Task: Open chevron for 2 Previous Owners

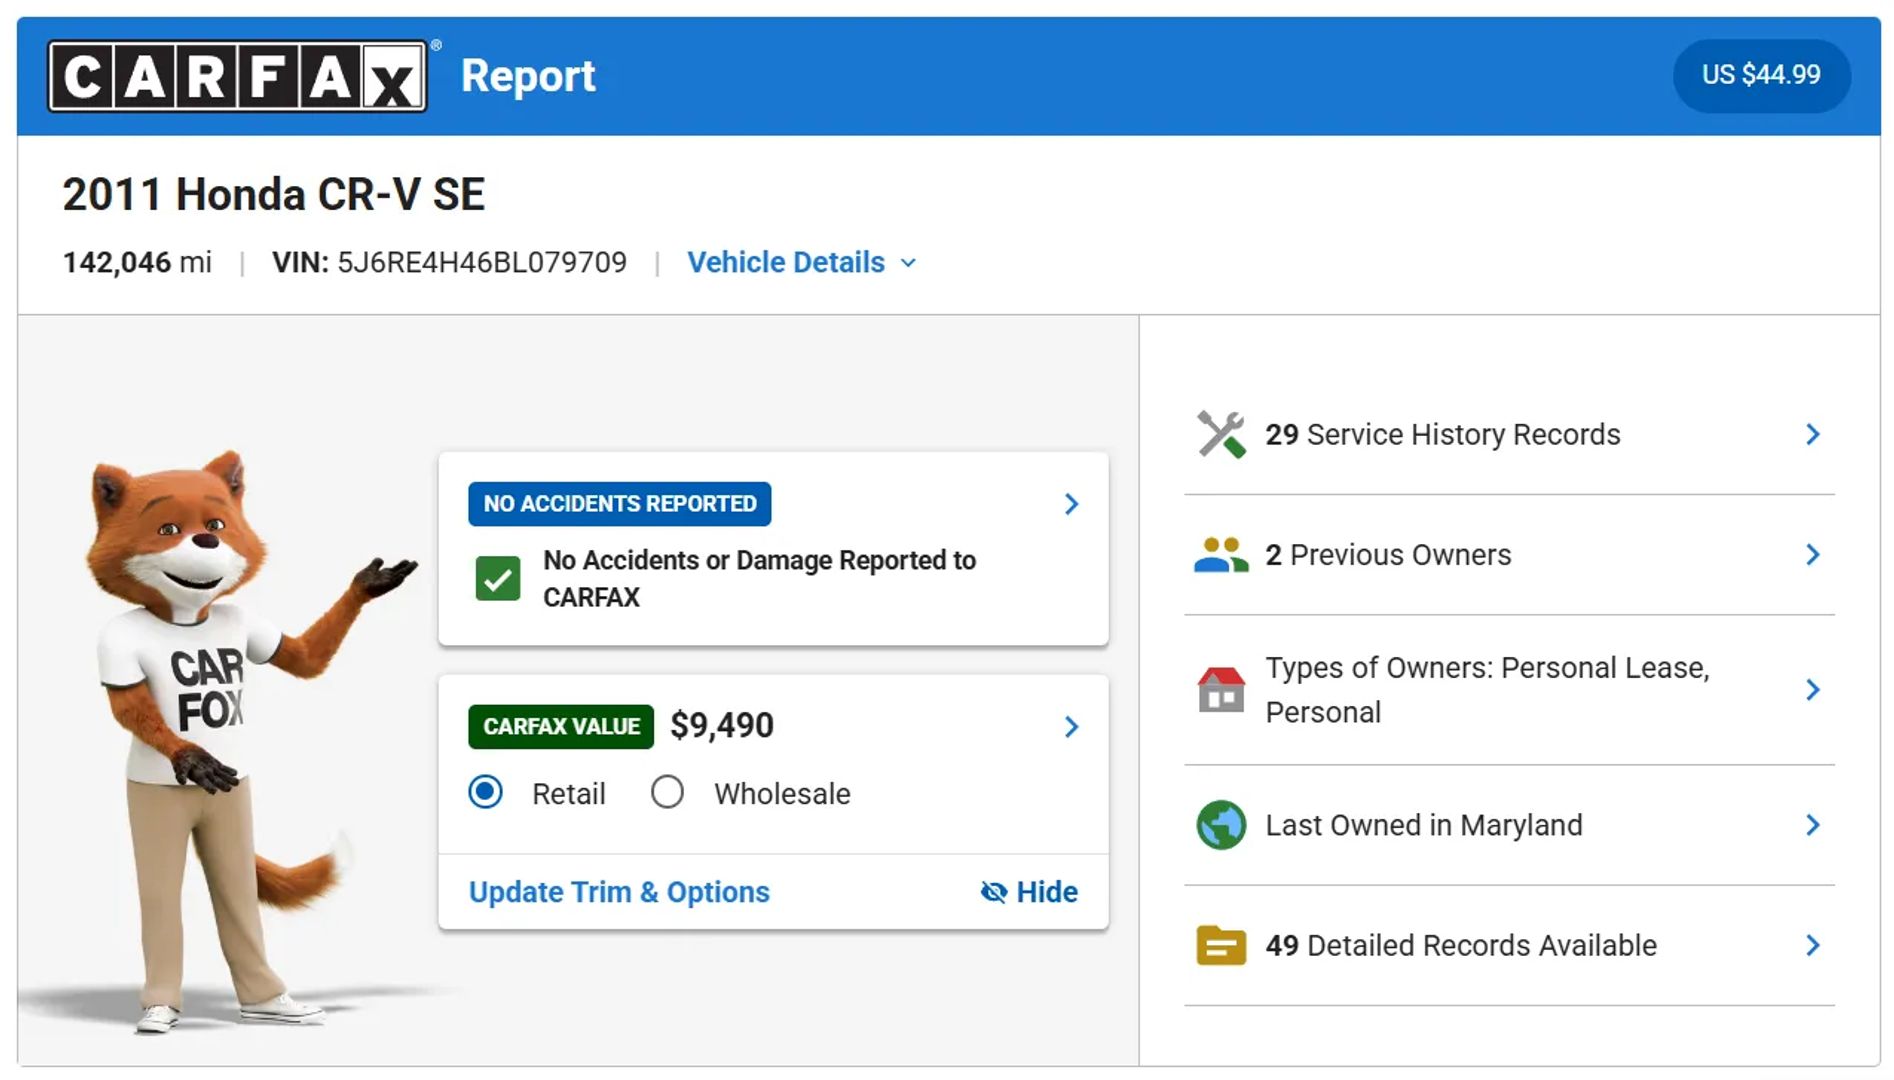Action: point(1813,555)
